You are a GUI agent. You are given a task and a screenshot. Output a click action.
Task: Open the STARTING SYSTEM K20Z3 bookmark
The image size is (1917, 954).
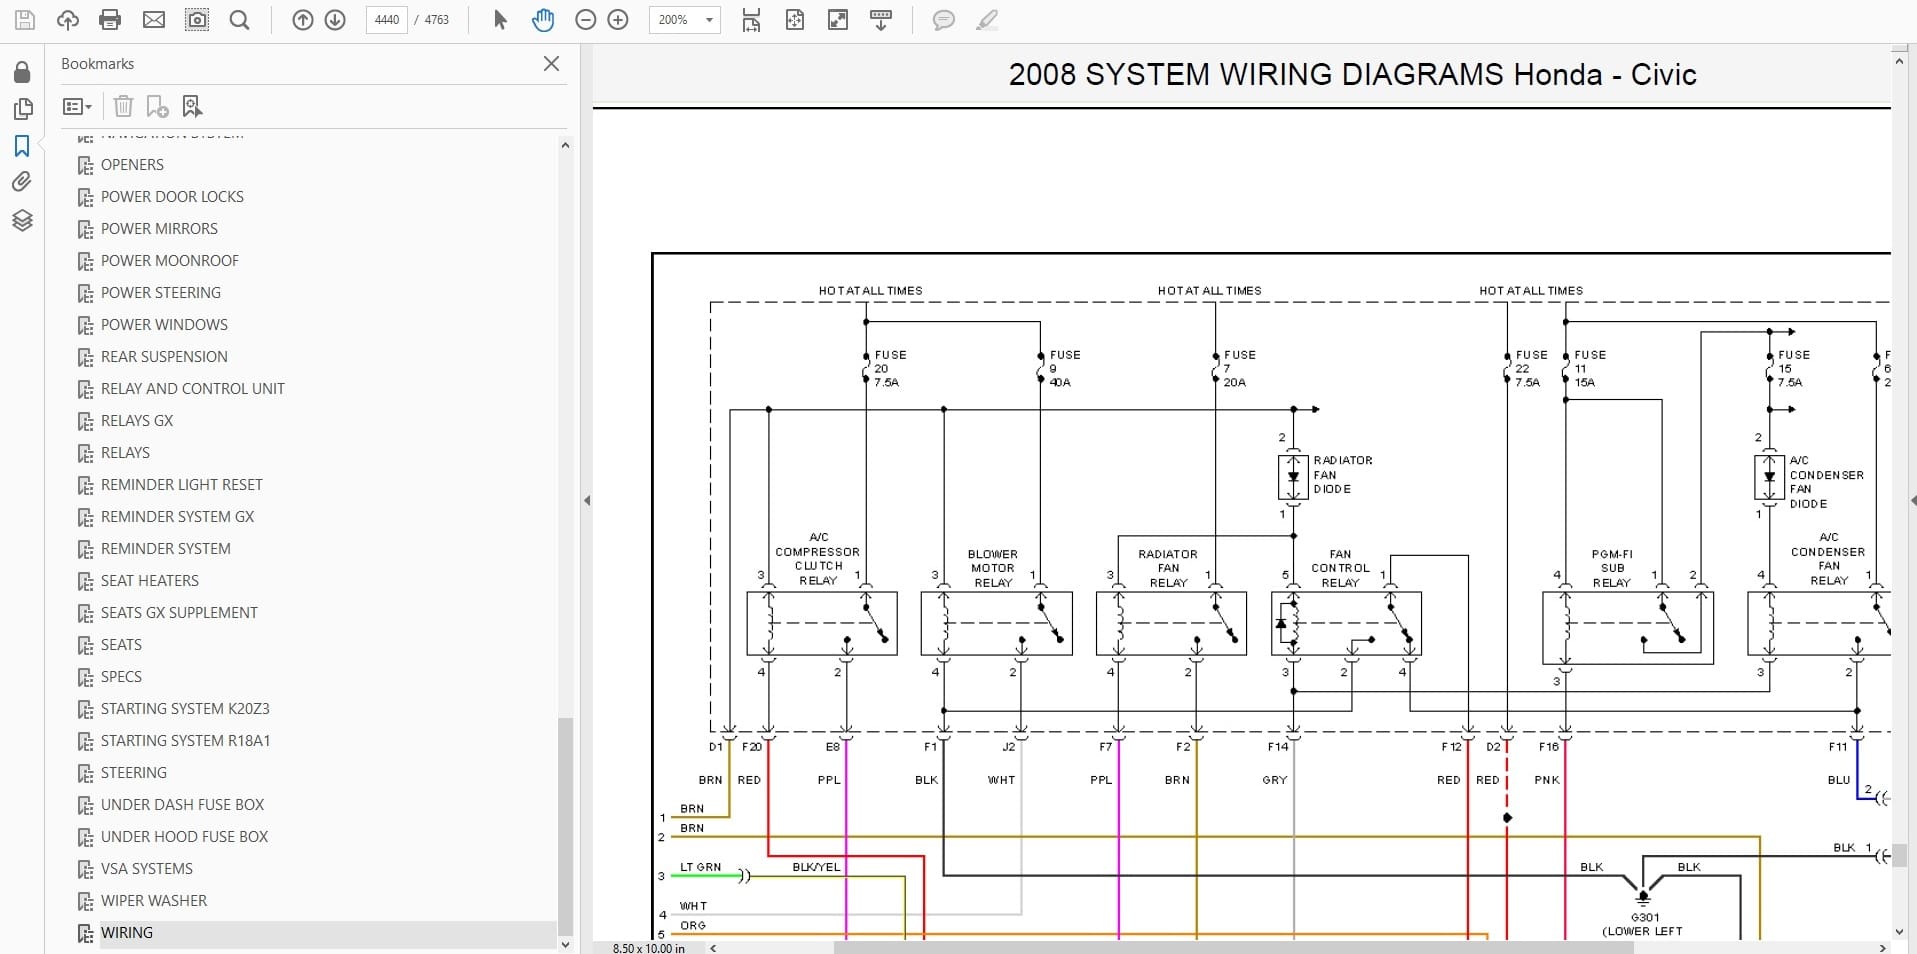[x=185, y=708]
